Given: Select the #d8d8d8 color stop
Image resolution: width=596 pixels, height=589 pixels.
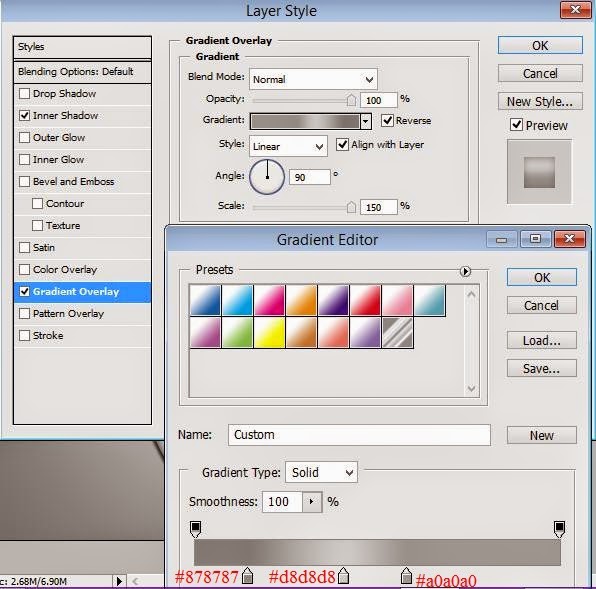Looking at the screenshot, I should (343, 575).
